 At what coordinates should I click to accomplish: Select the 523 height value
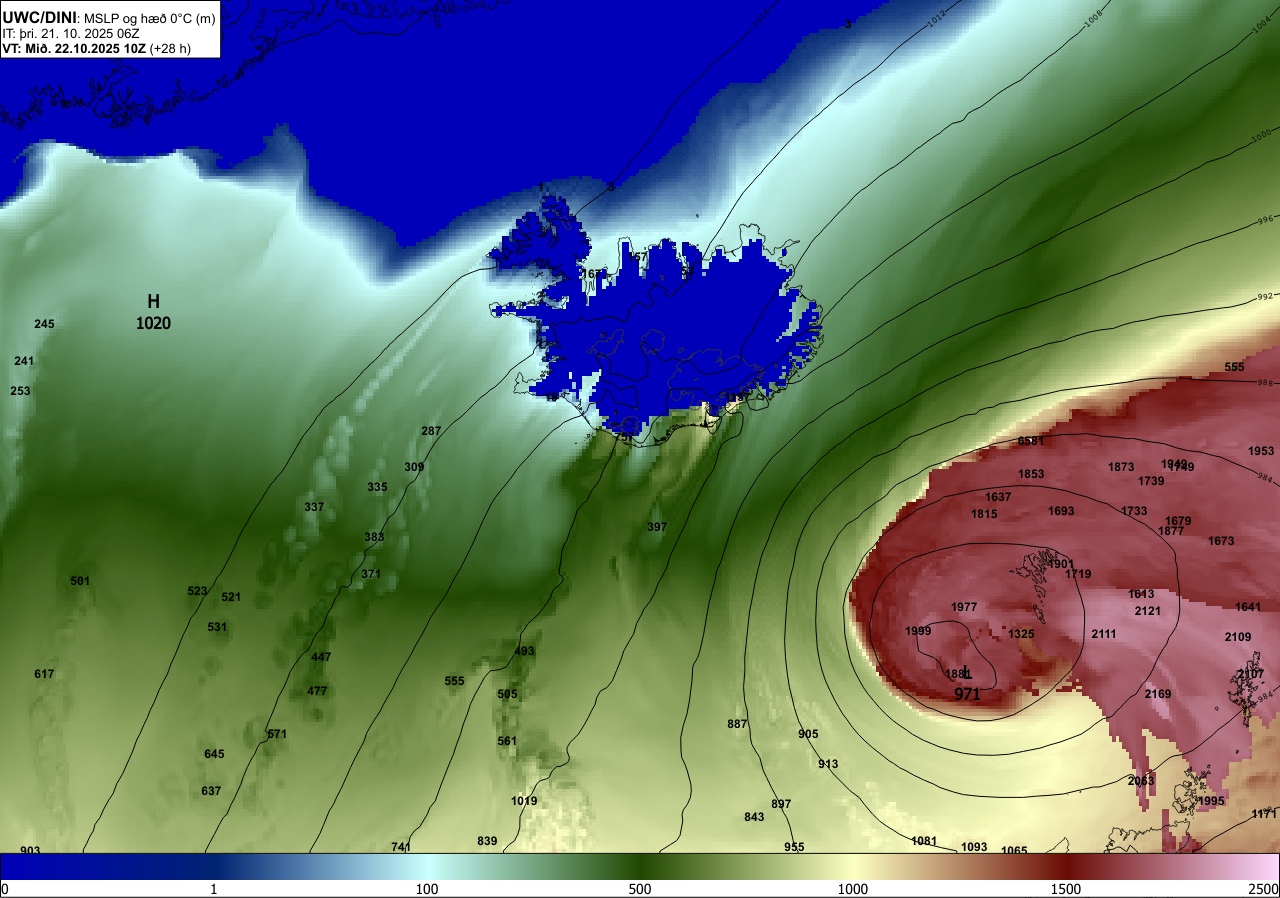click(x=197, y=591)
